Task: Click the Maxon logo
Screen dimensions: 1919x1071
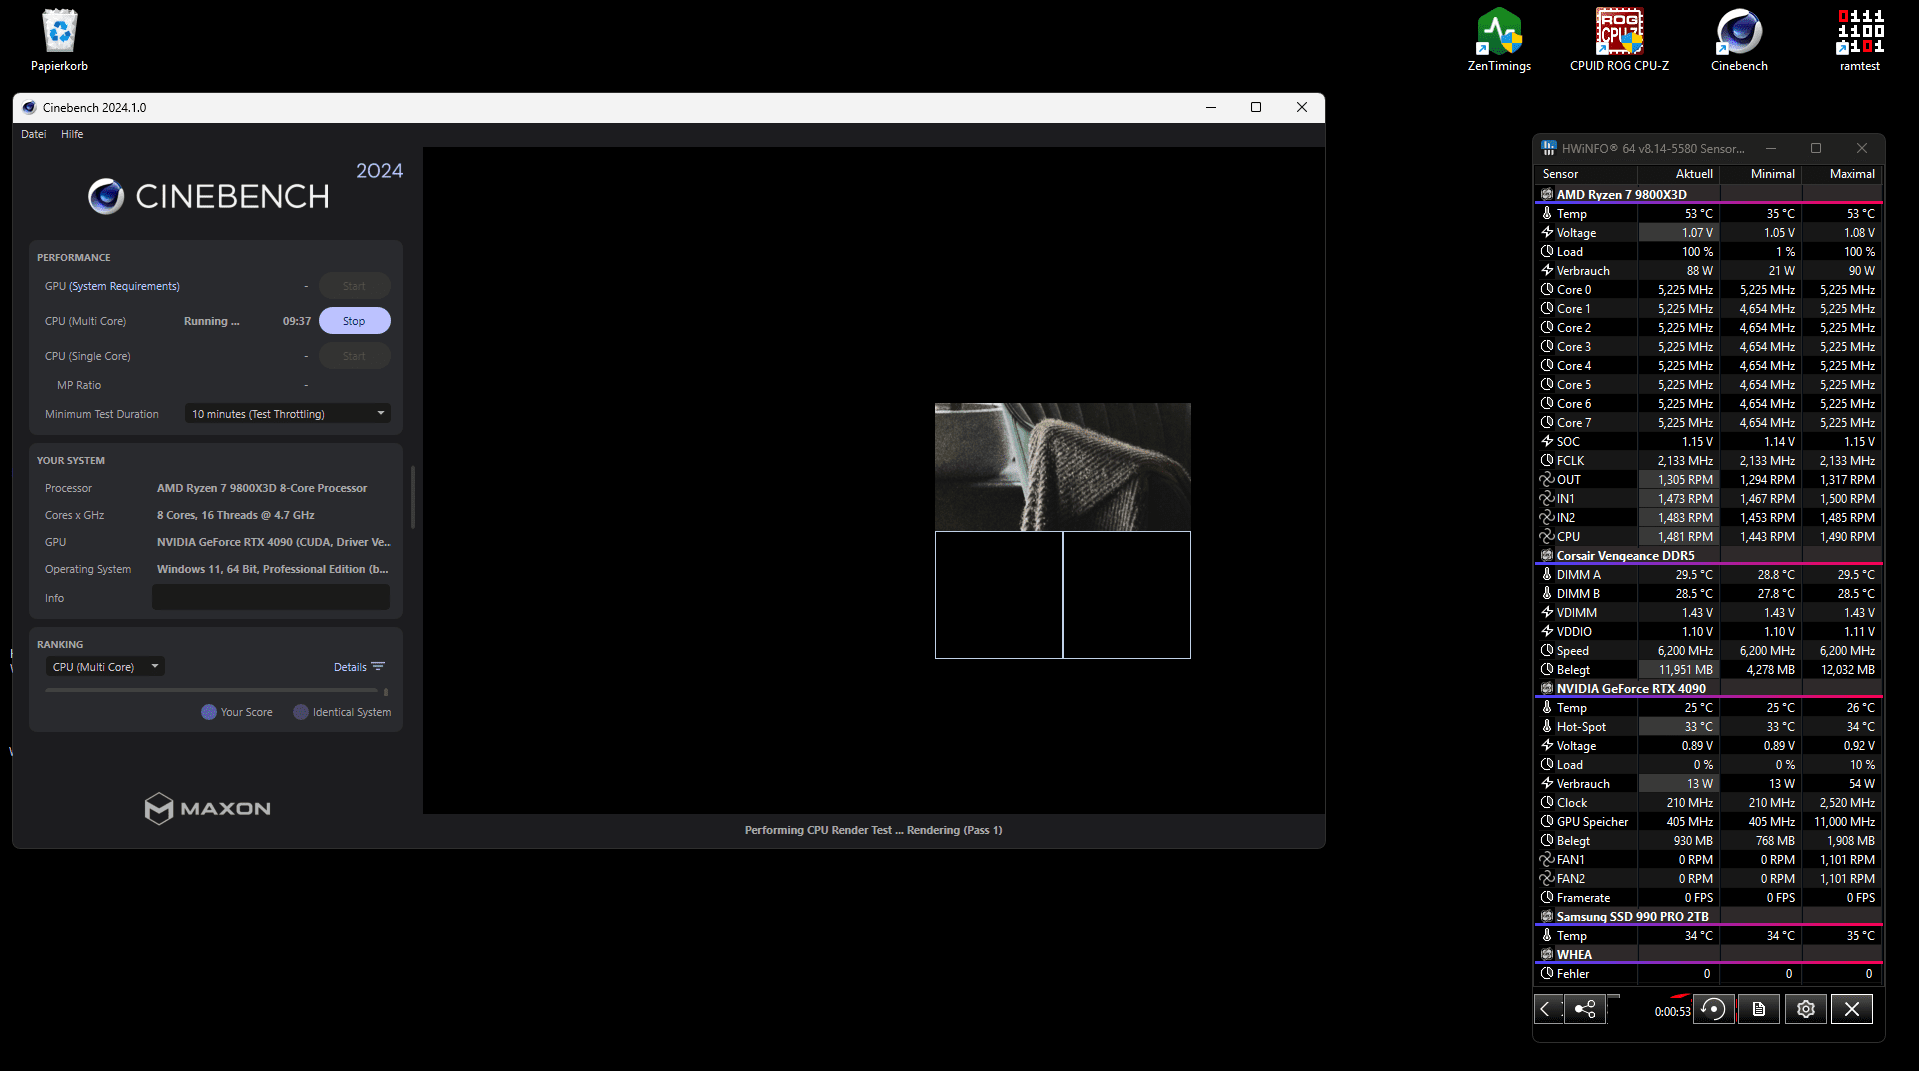Action: tap(208, 808)
